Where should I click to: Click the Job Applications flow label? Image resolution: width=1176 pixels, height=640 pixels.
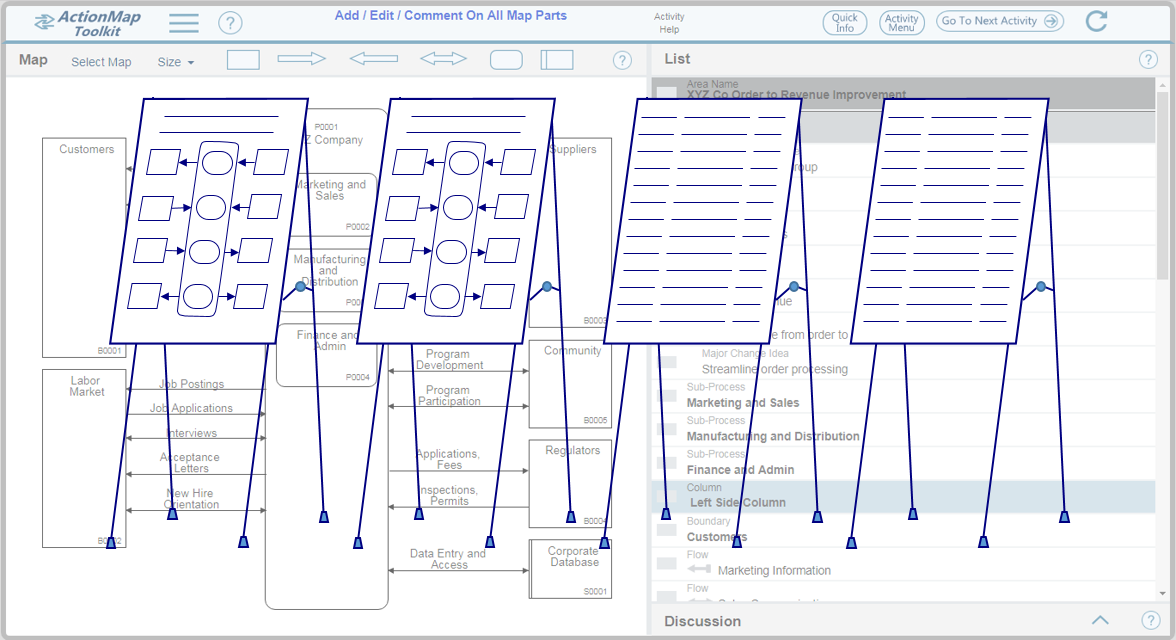click(x=191, y=408)
